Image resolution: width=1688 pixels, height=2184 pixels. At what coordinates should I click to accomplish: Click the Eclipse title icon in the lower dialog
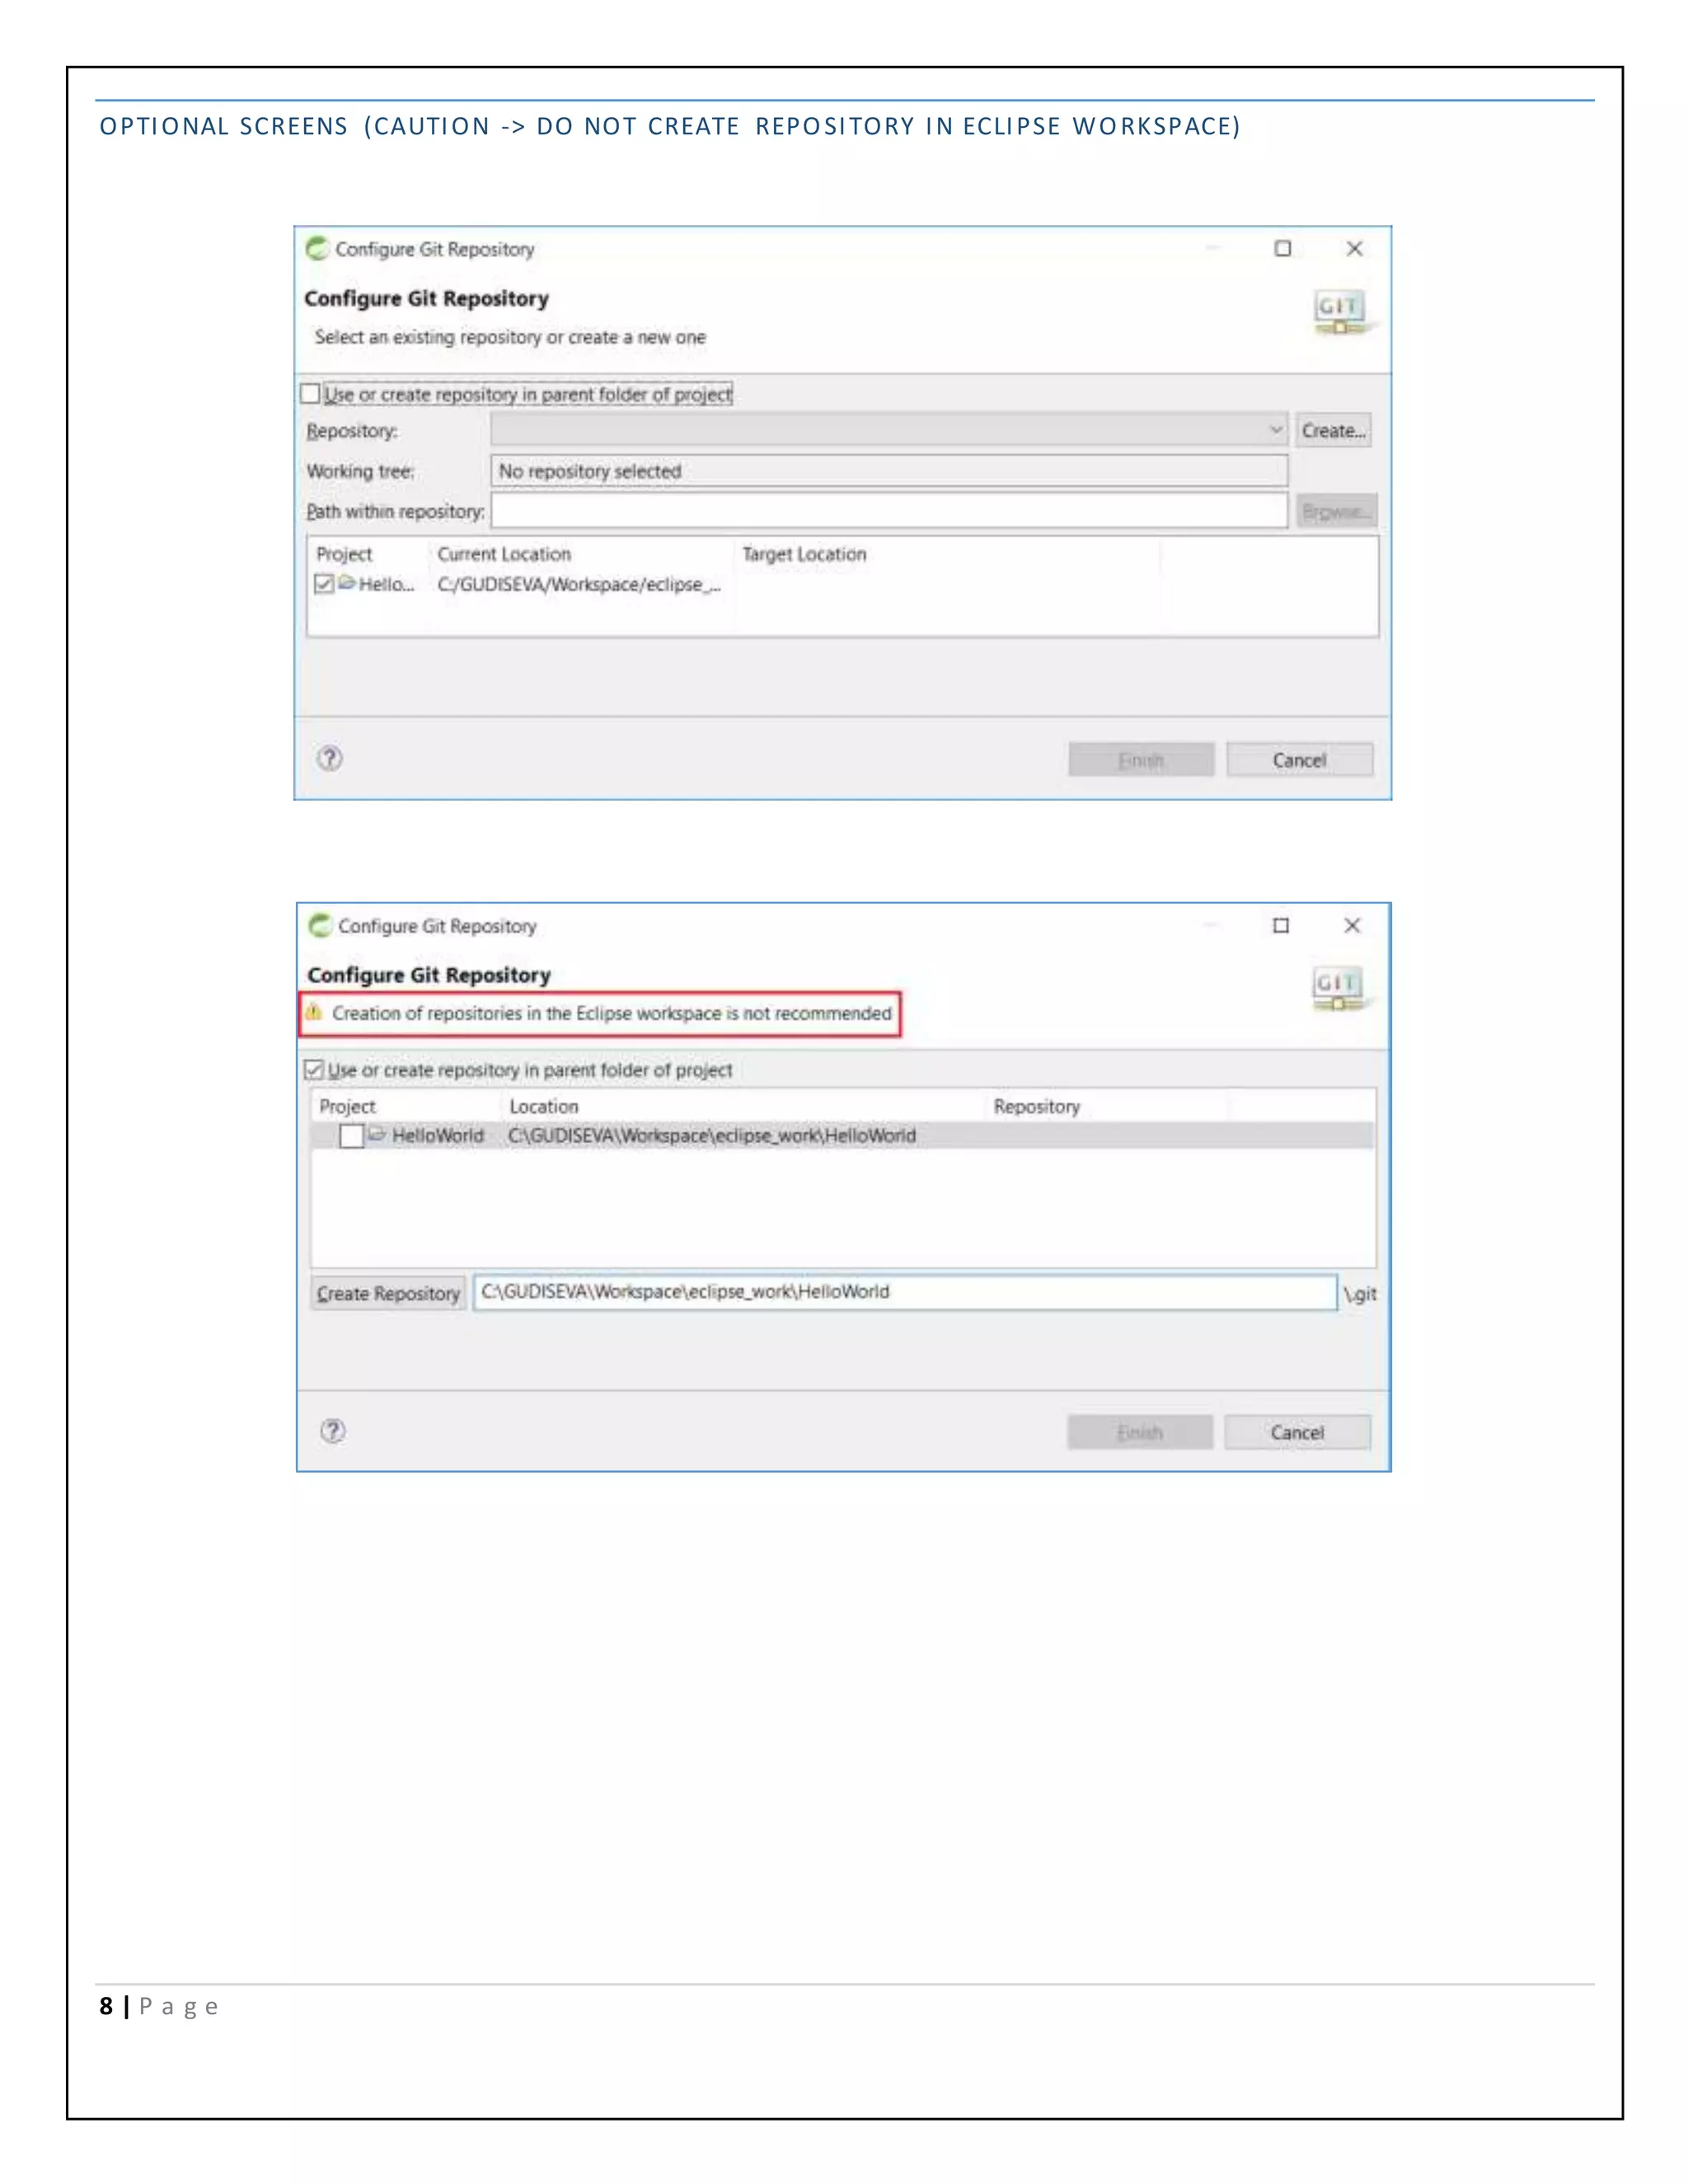pyautogui.click(x=321, y=925)
